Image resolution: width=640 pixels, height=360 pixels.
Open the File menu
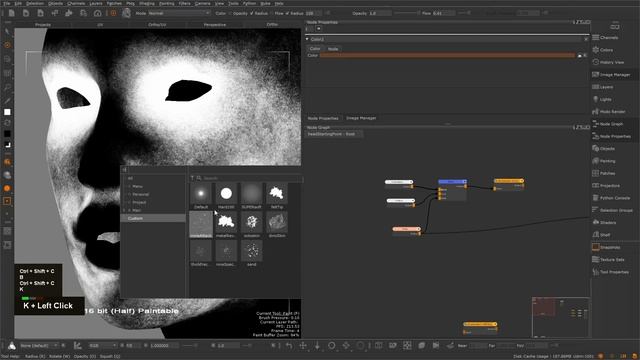[x=7, y=3]
